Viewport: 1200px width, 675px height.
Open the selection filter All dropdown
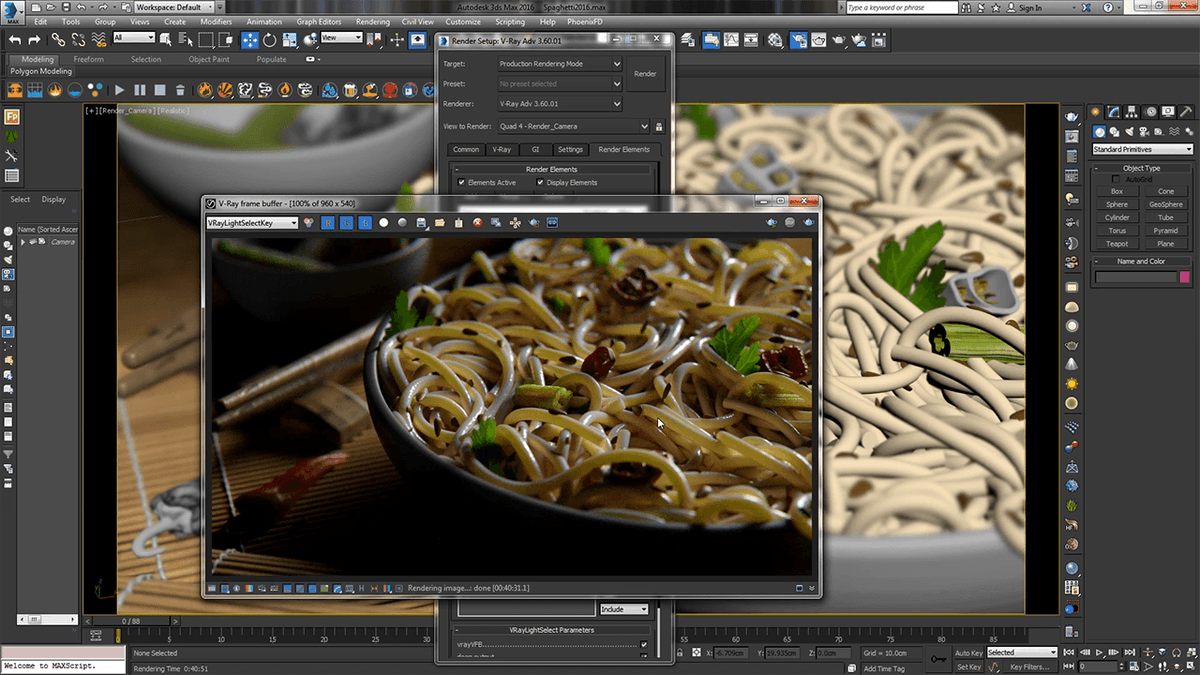click(x=135, y=38)
